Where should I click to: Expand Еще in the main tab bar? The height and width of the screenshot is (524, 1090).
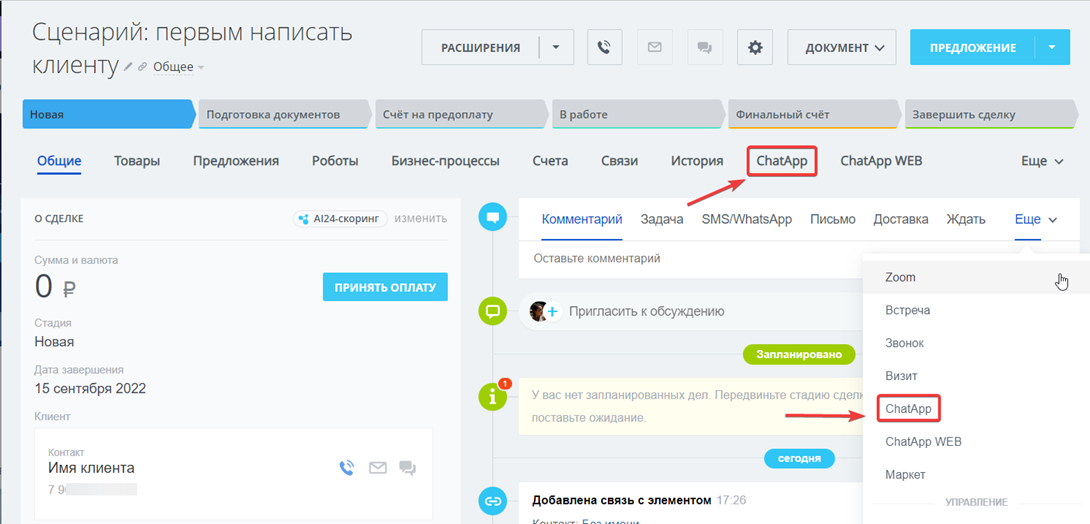tap(1042, 161)
